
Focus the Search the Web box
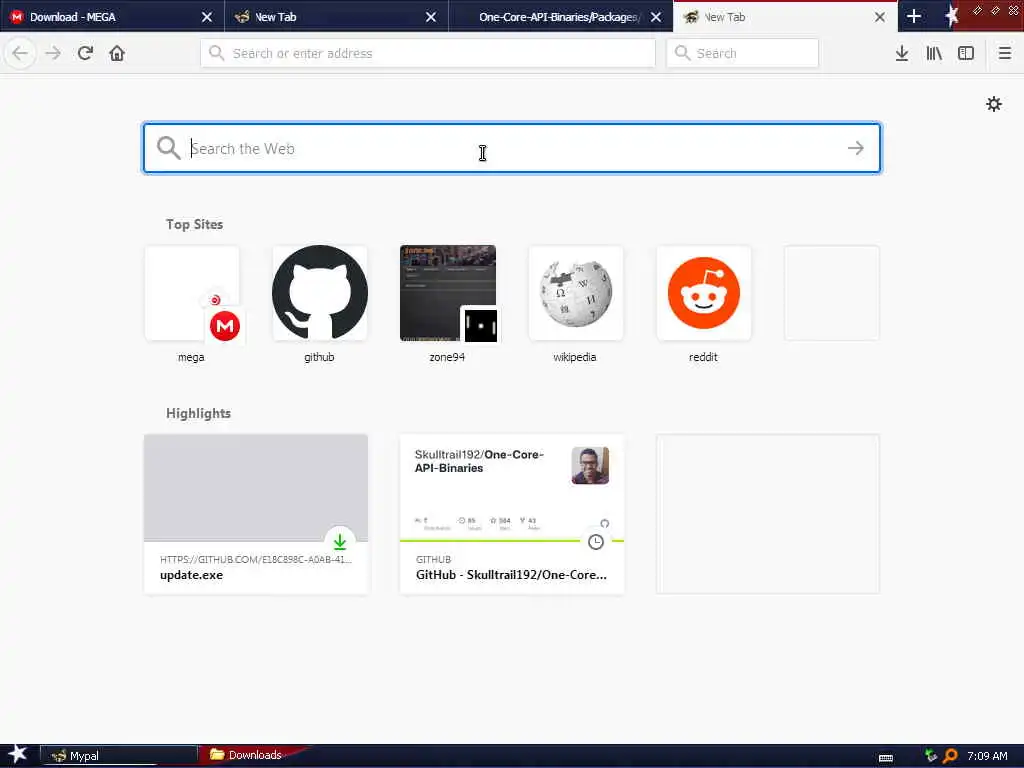(512, 148)
